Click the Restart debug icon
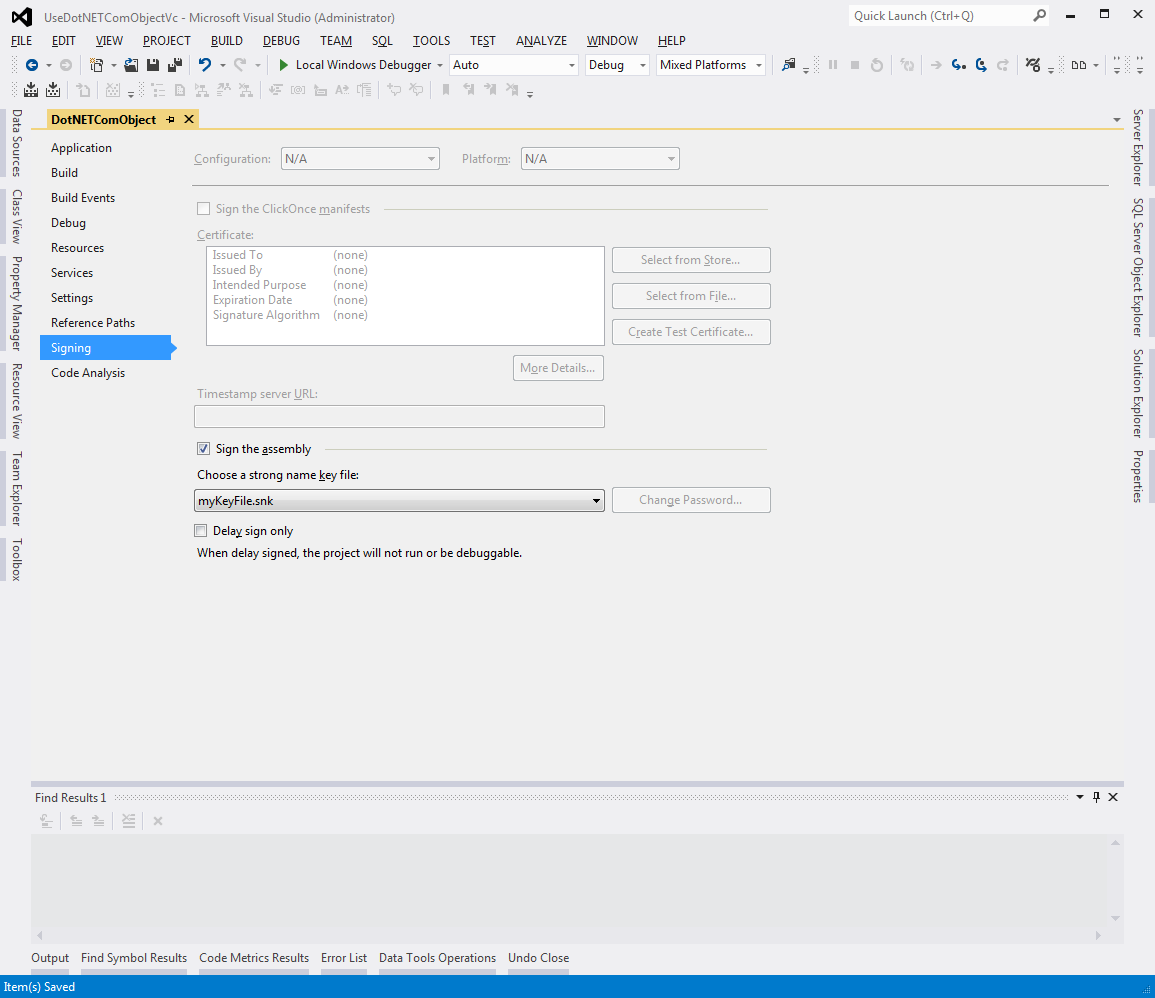This screenshot has height=998, width=1155. point(877,65)
